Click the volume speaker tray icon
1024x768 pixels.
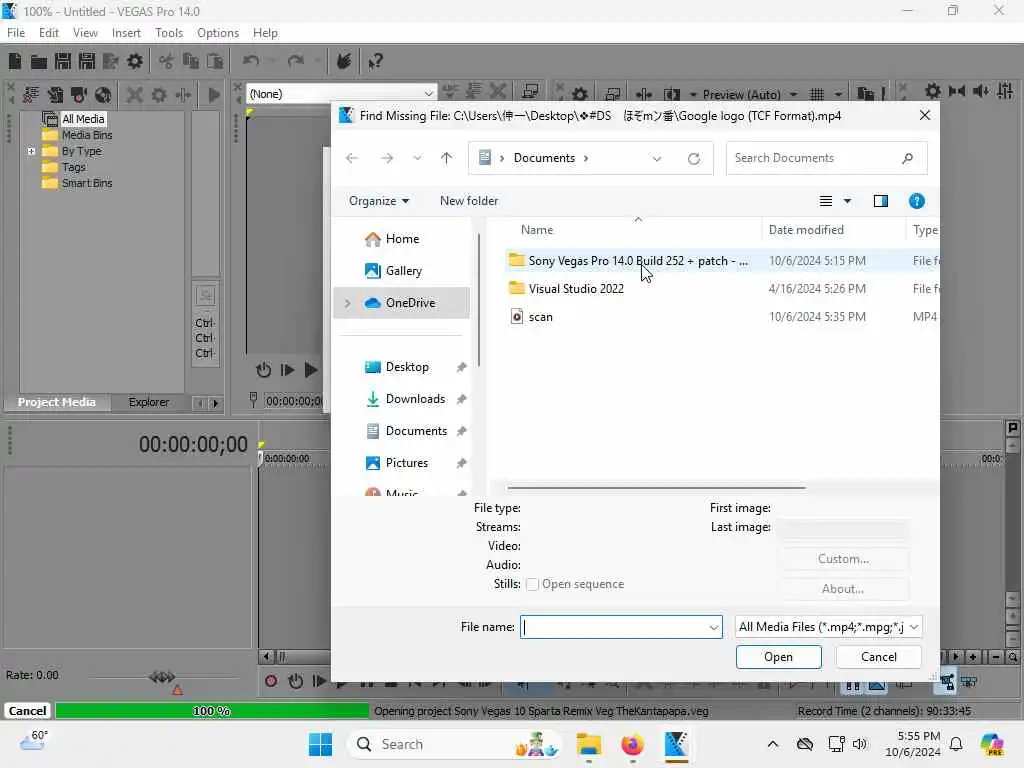click(x=860, y=744)
